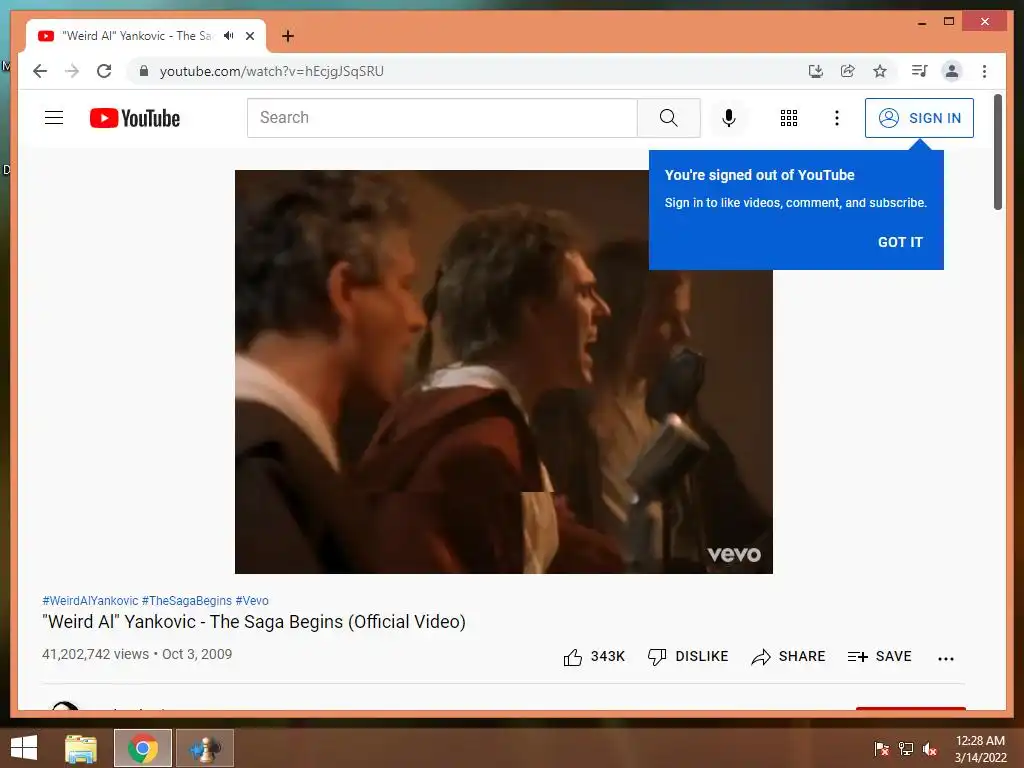
Task: Open a new browser tab
Action: (288, 36)
